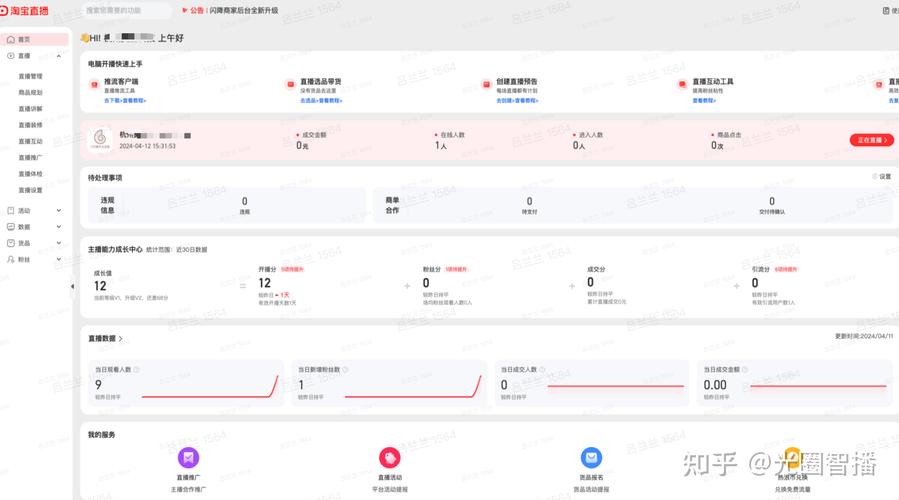899x500 pixels.
Task: Click the live room avatar thumbnail
Action: pos(100,138)
